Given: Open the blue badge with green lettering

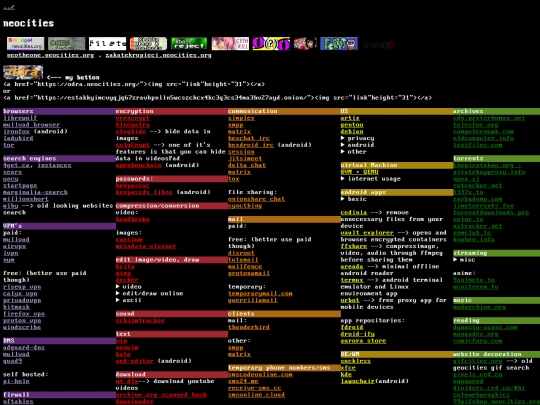Looking at the screenshot, I should 339,44.
